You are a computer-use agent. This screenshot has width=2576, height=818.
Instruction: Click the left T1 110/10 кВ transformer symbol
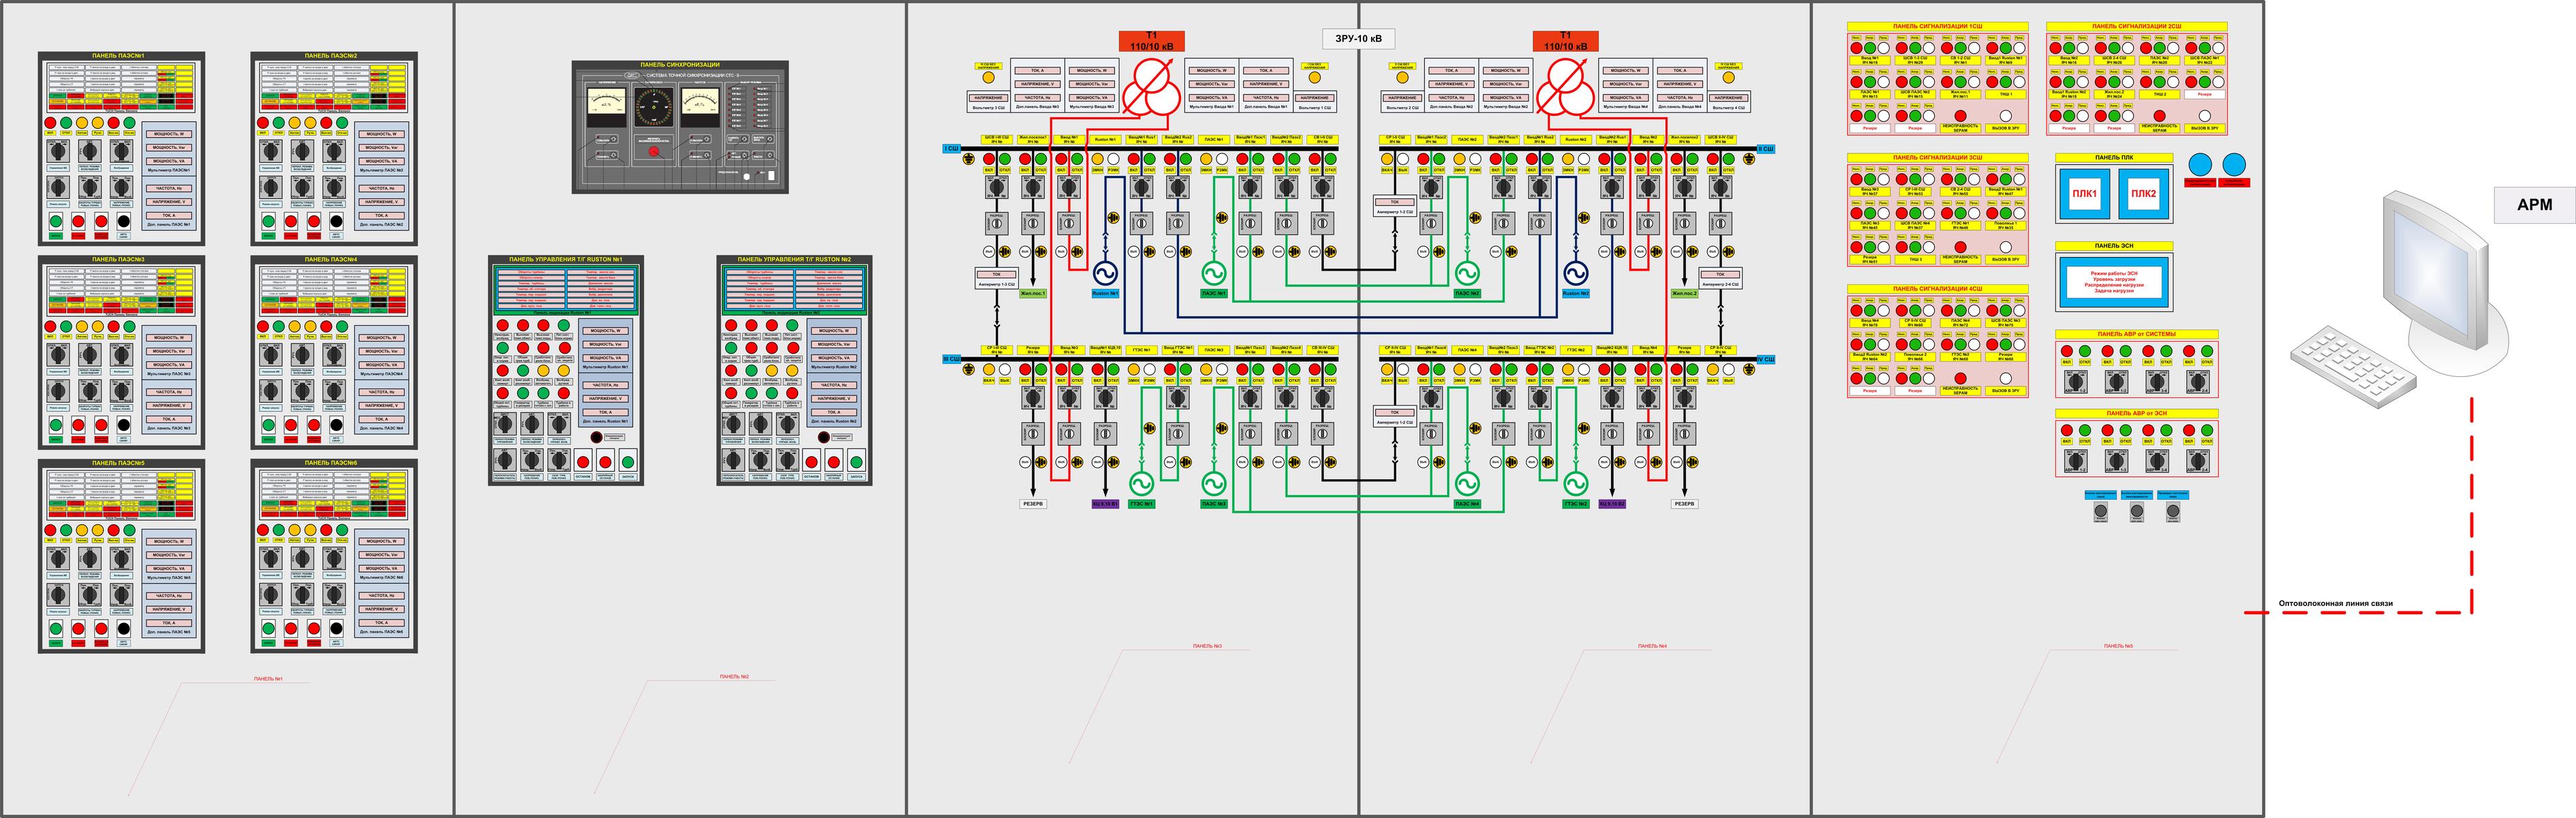(1151, 88)
